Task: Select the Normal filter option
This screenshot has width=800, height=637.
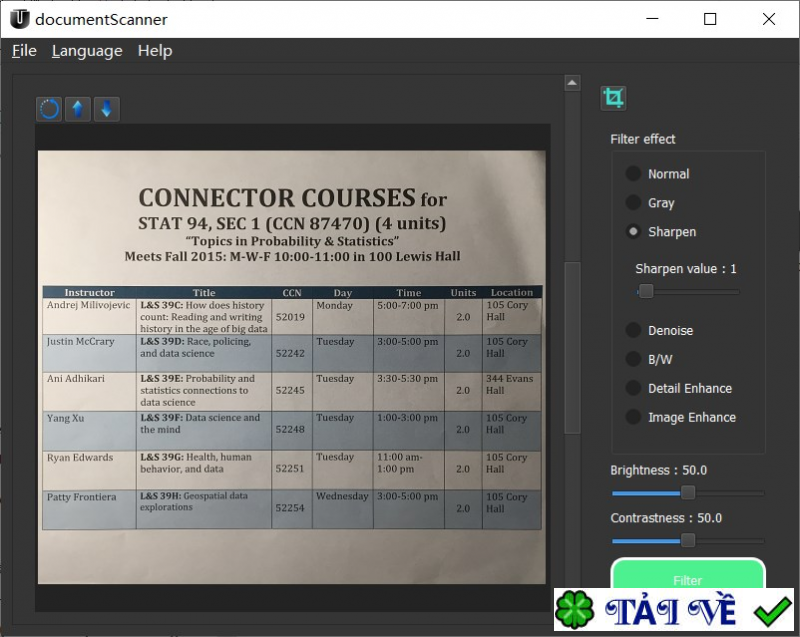Action: (633, 174)
